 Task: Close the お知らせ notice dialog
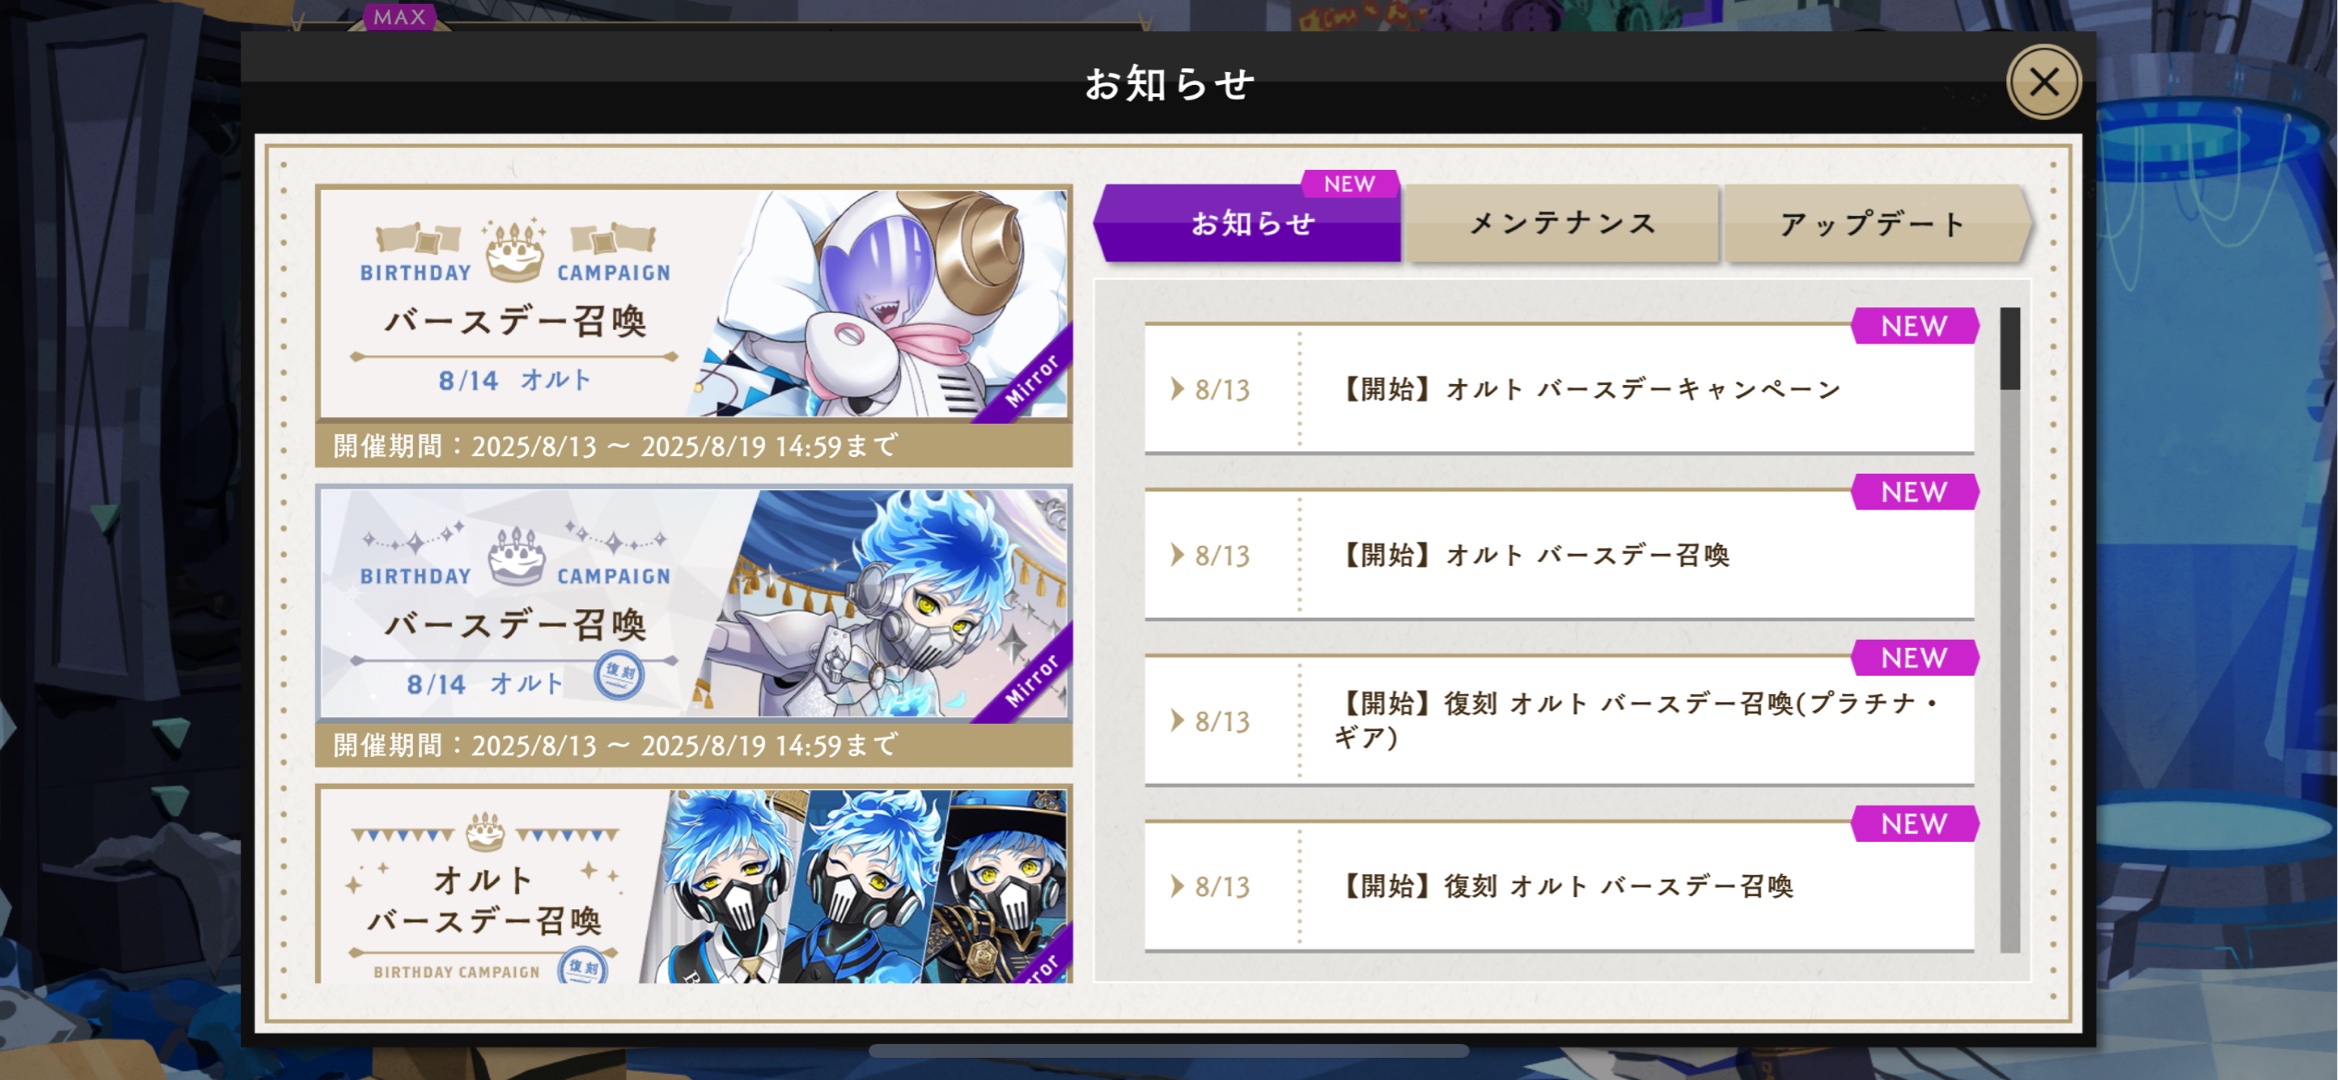tap(2043, 82)
